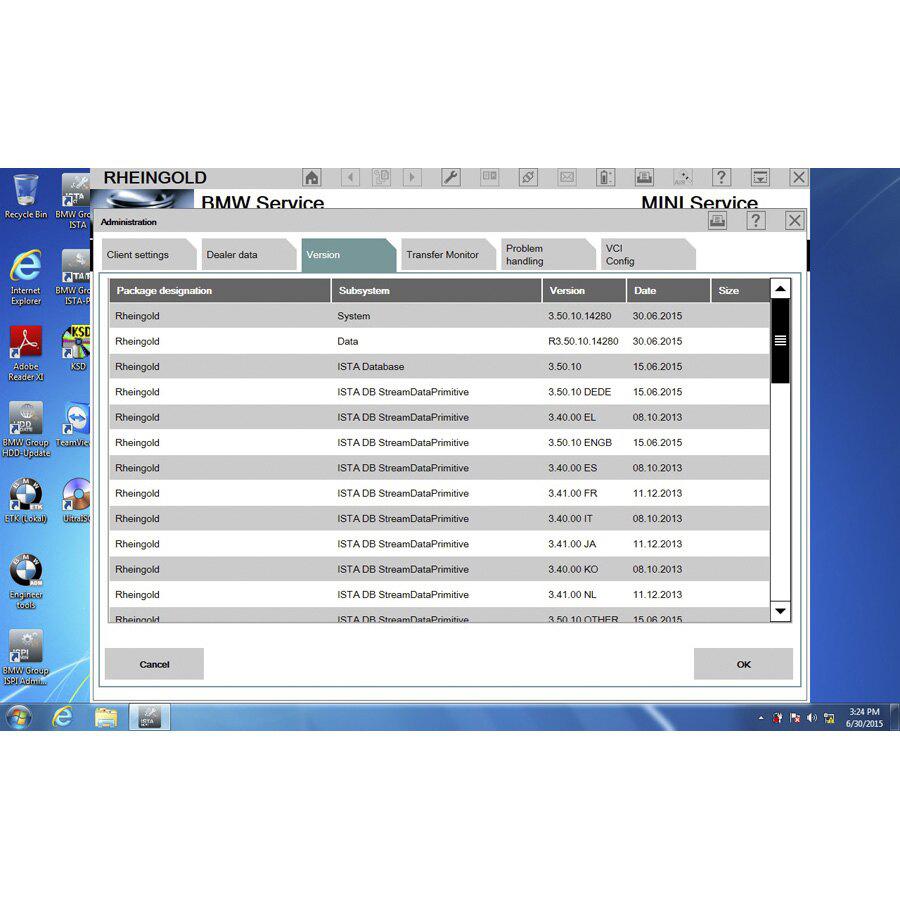Screen dimensions: 900x900
Task: Click the volume speaker tray icon
Action: pos(812,717)
